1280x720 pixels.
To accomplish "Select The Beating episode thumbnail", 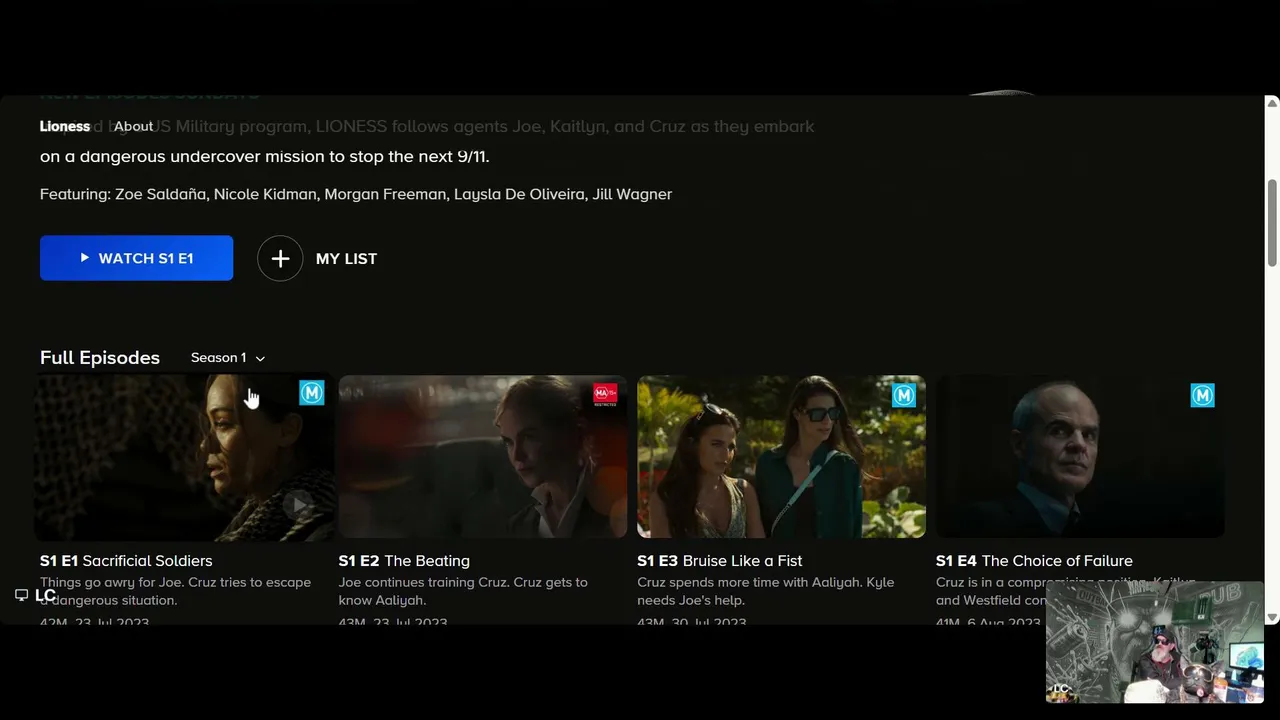I will [483, 457].
